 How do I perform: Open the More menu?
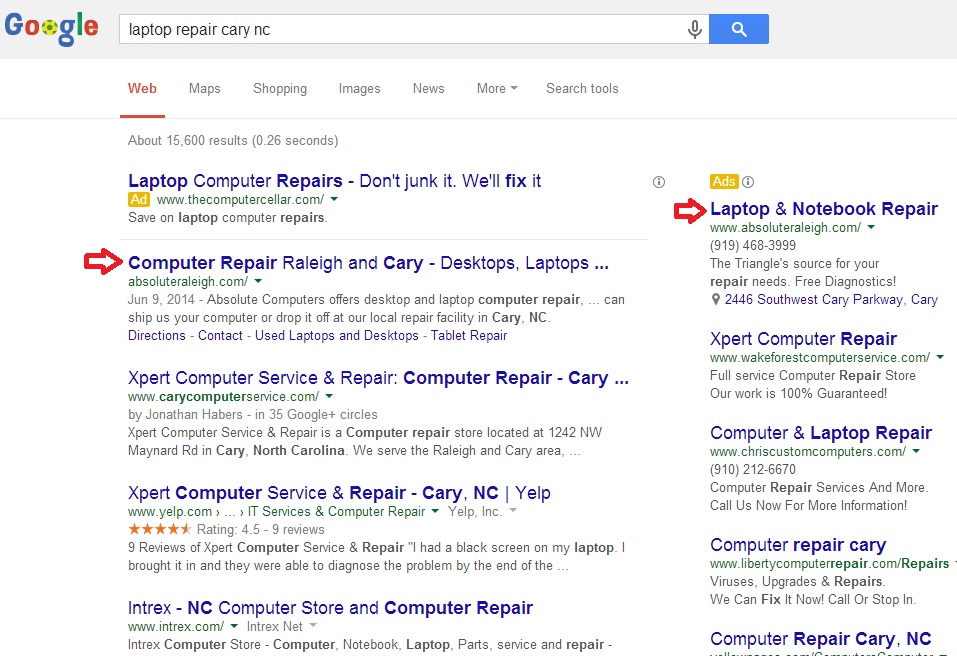tap(497, 88)
